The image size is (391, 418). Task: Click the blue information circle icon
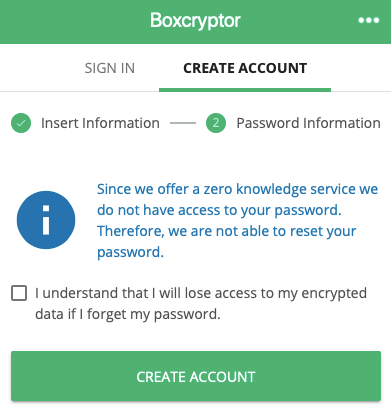46,220
